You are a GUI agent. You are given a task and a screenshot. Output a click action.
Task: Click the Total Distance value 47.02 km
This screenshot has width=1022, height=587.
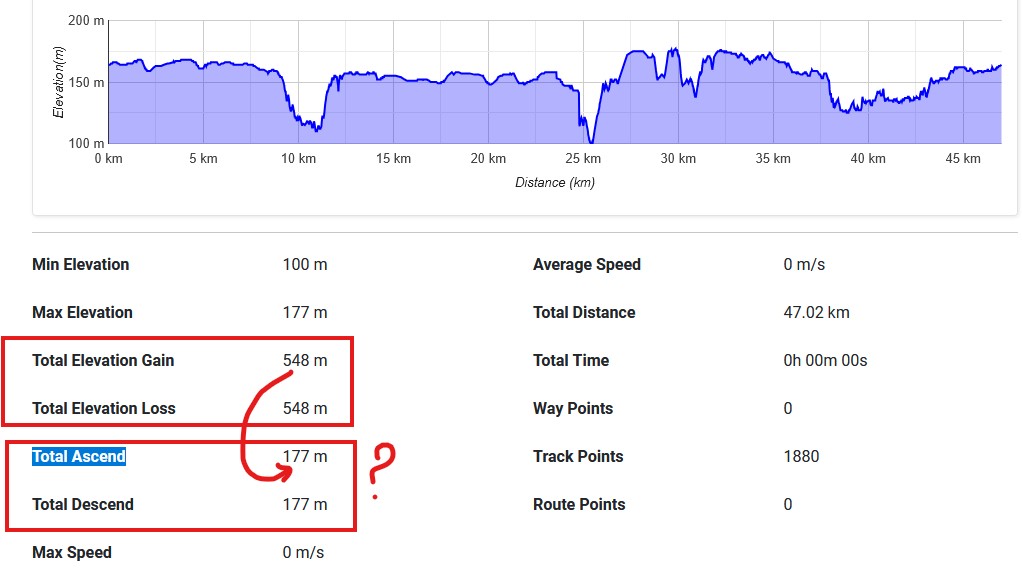click(x=816, y=313)
